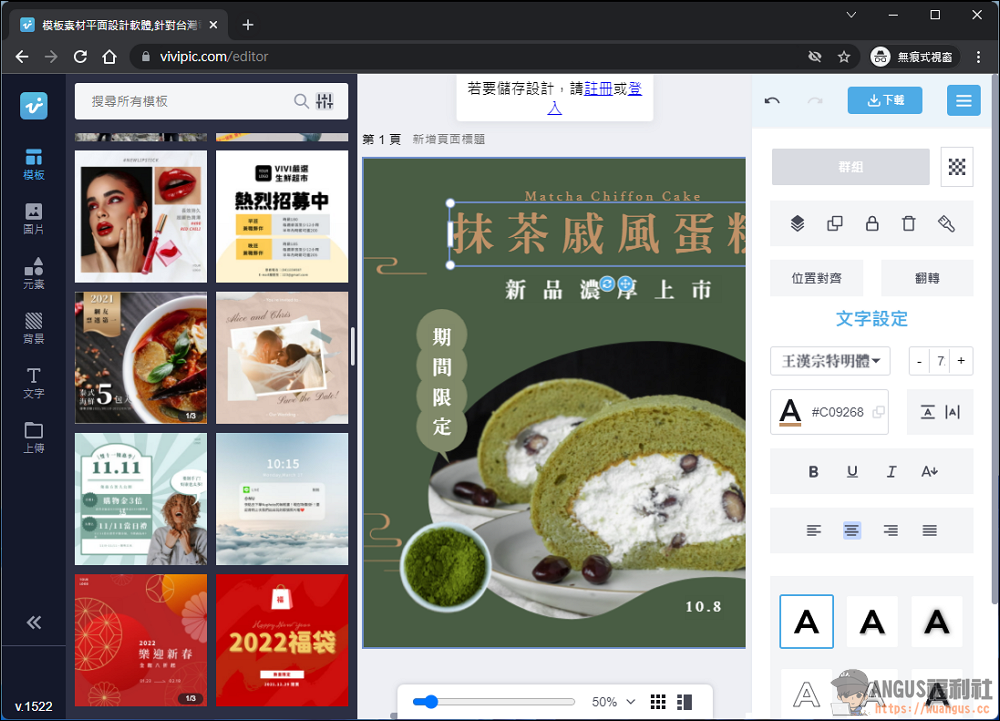Redo the last action
The image size is (1000, 721).
[x=815, y=101]
